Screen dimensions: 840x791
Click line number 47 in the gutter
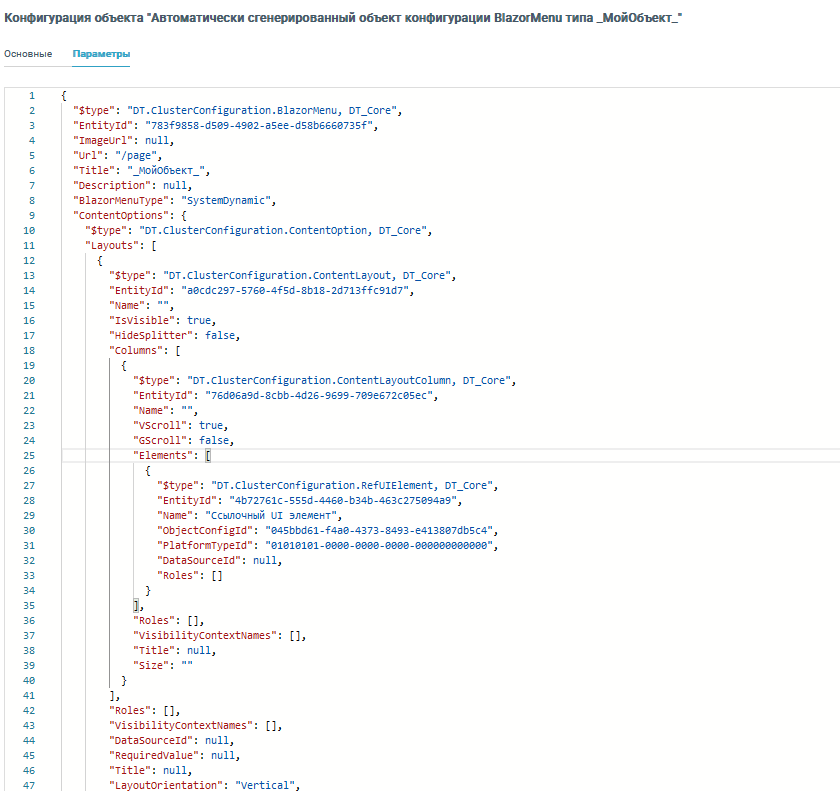point(32,785)
